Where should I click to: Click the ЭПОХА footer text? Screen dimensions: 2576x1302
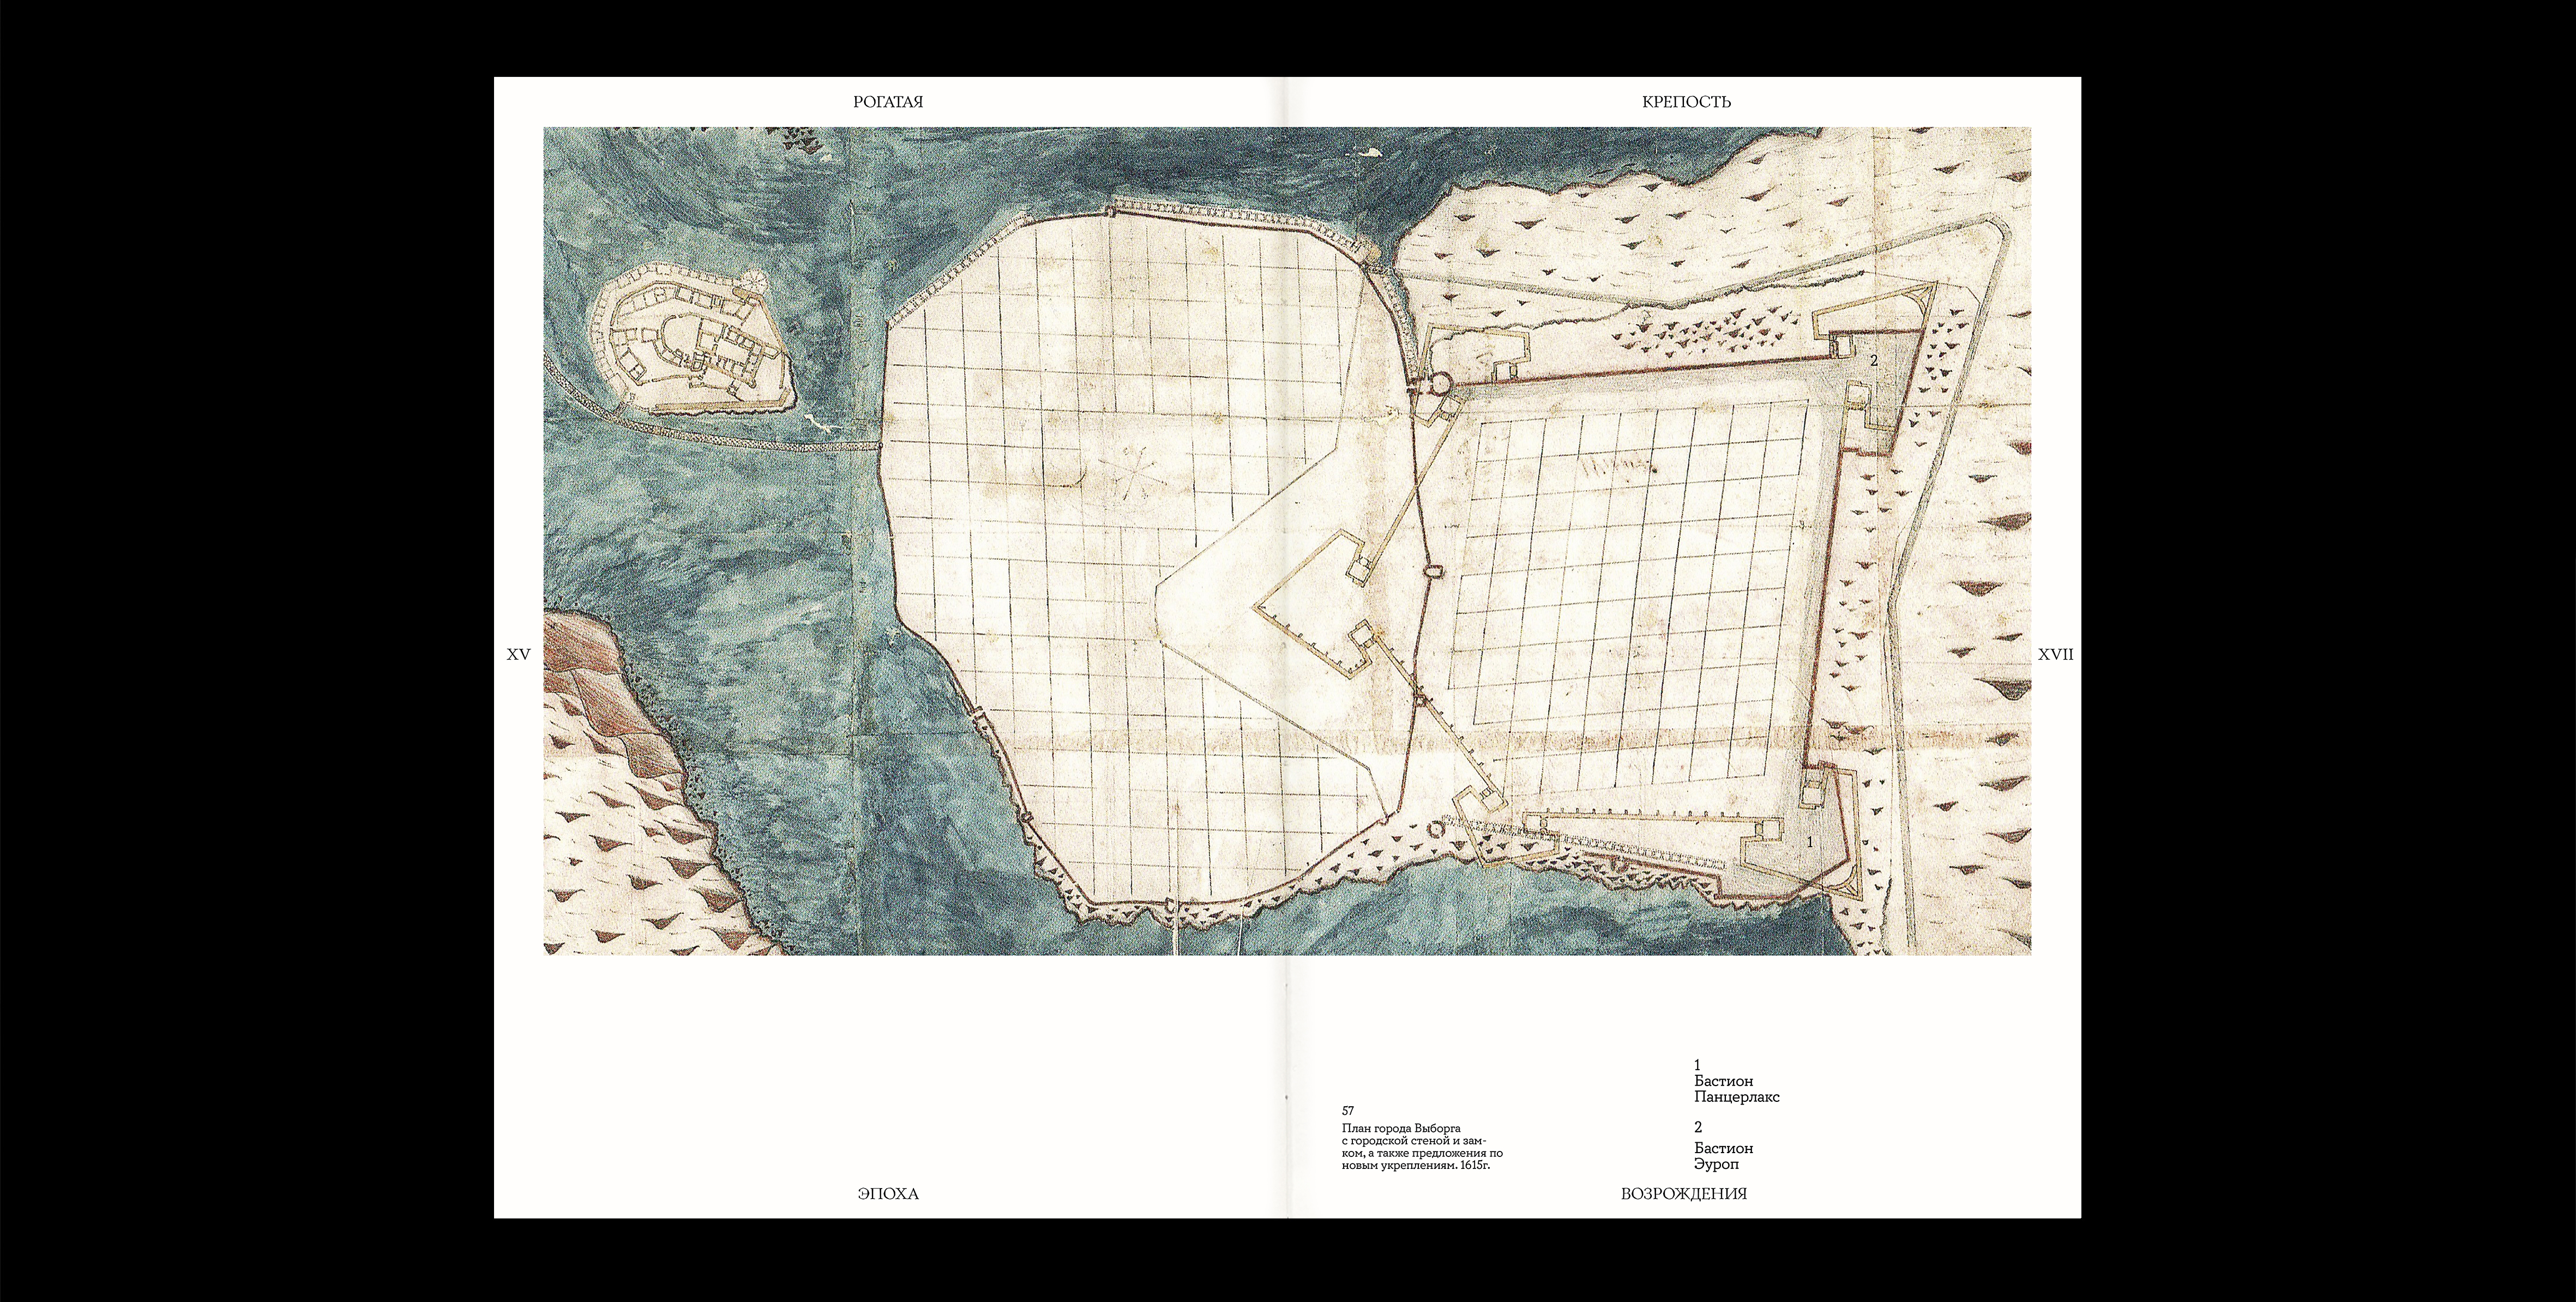(888, 1193)
